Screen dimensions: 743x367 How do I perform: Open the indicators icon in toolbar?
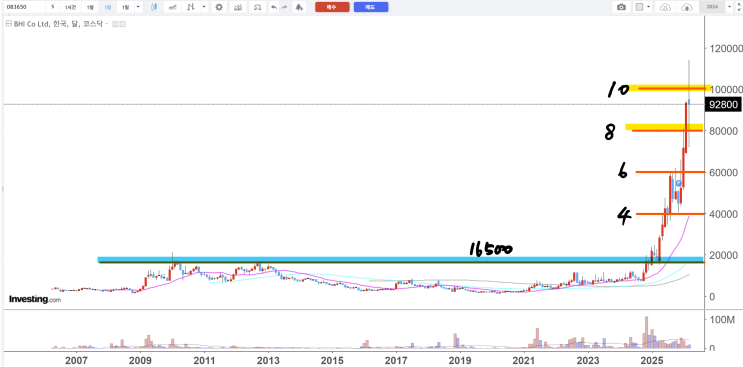tap(238, 7)
